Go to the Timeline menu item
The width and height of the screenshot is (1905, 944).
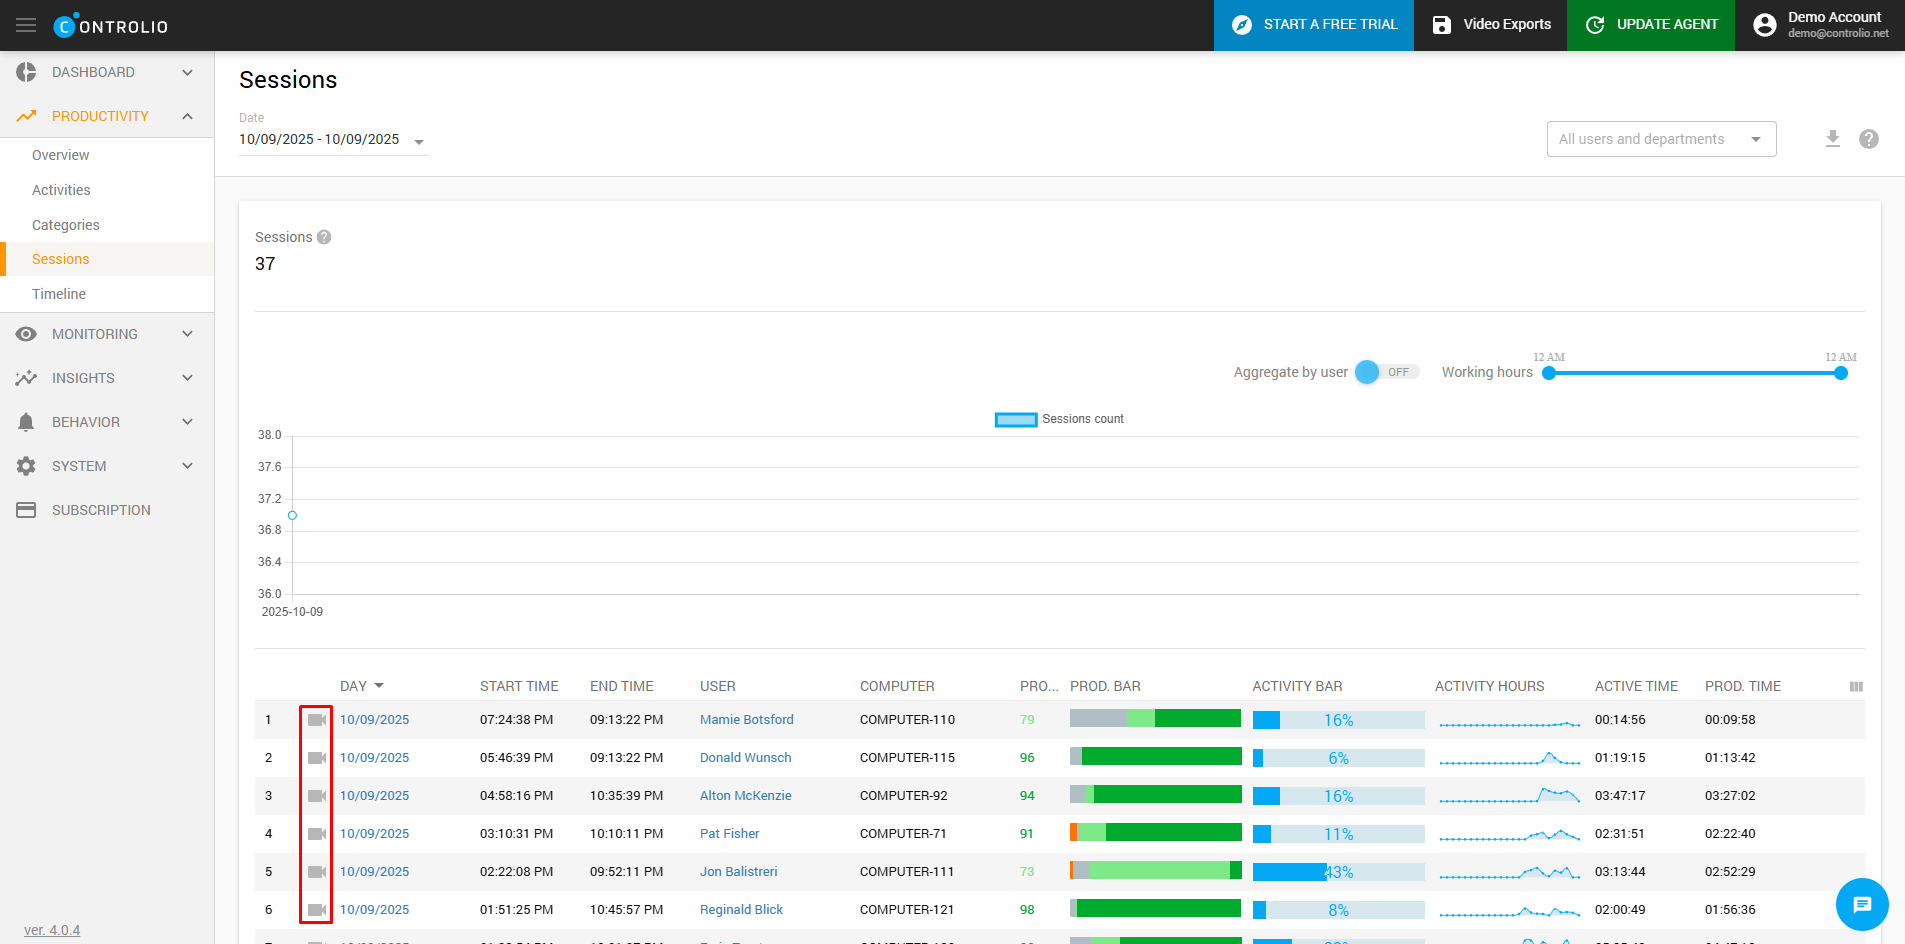[x=59, y=294]
